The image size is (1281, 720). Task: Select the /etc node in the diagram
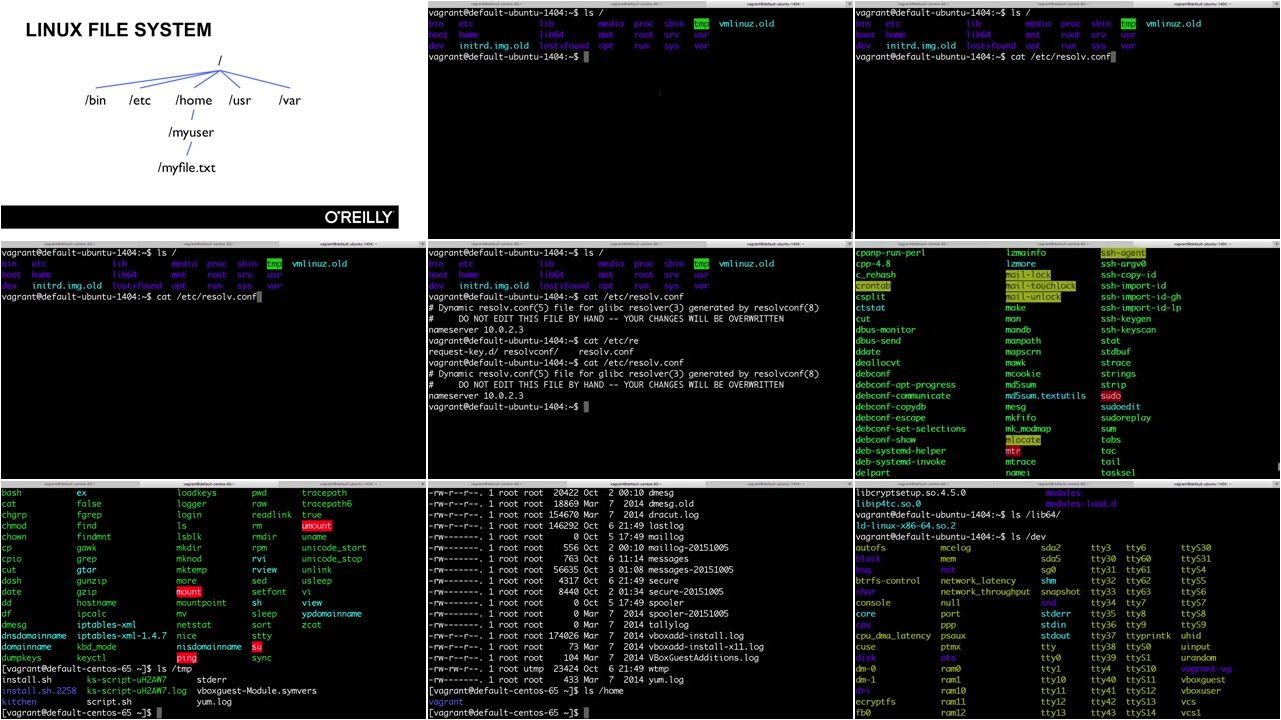pos(140,100)
